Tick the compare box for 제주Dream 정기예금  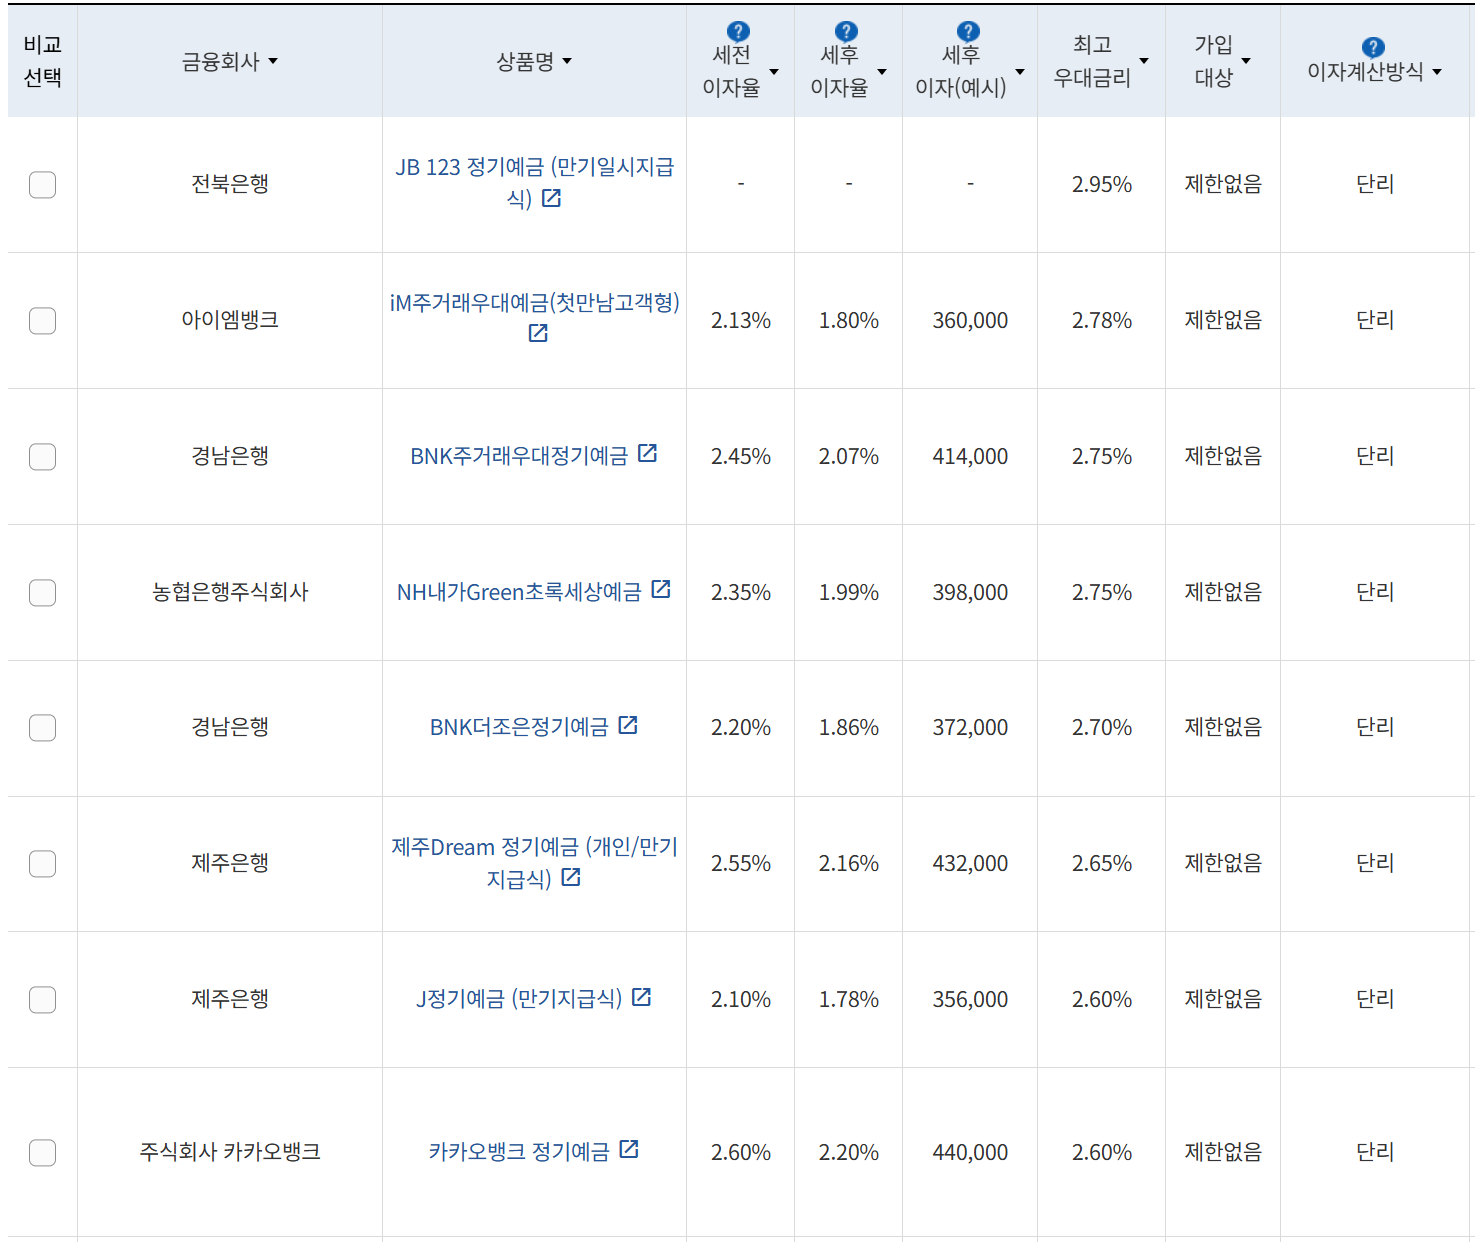pos(42,864)
